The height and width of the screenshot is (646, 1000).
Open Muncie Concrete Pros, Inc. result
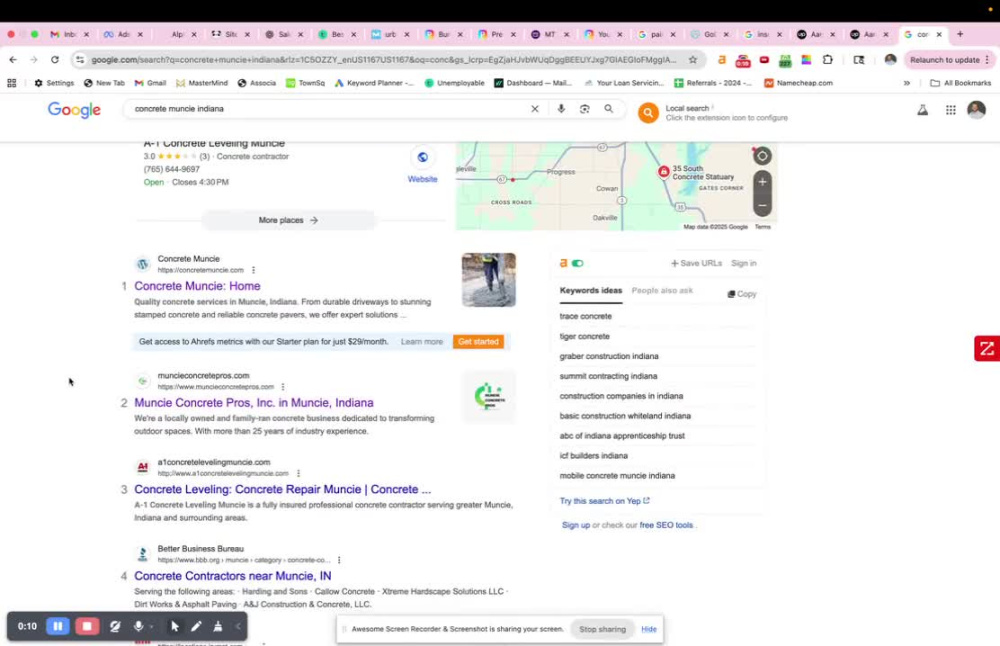click(254, 402)
